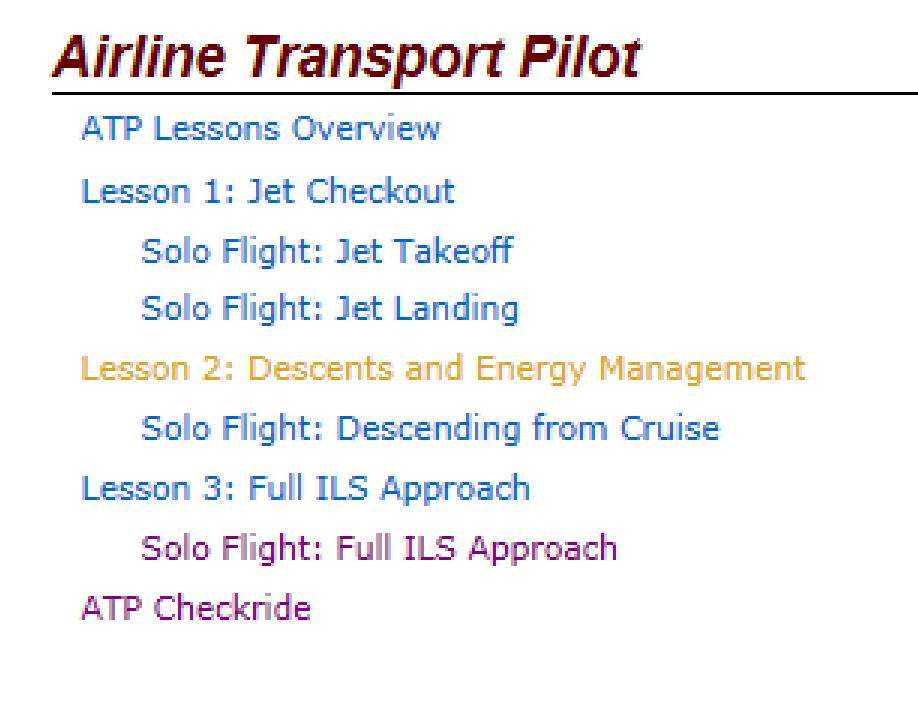918x707 pixels.
Task: Start Solo Flight: Descending from Cruise
Action: [x=430, y=429]
